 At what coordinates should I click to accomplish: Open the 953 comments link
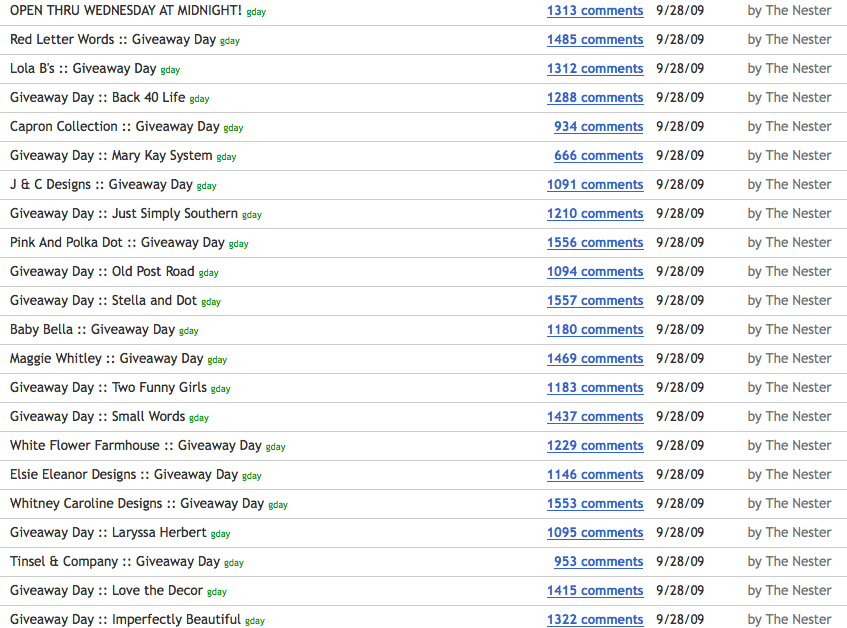pyautogui.click(x=599, y=561)
